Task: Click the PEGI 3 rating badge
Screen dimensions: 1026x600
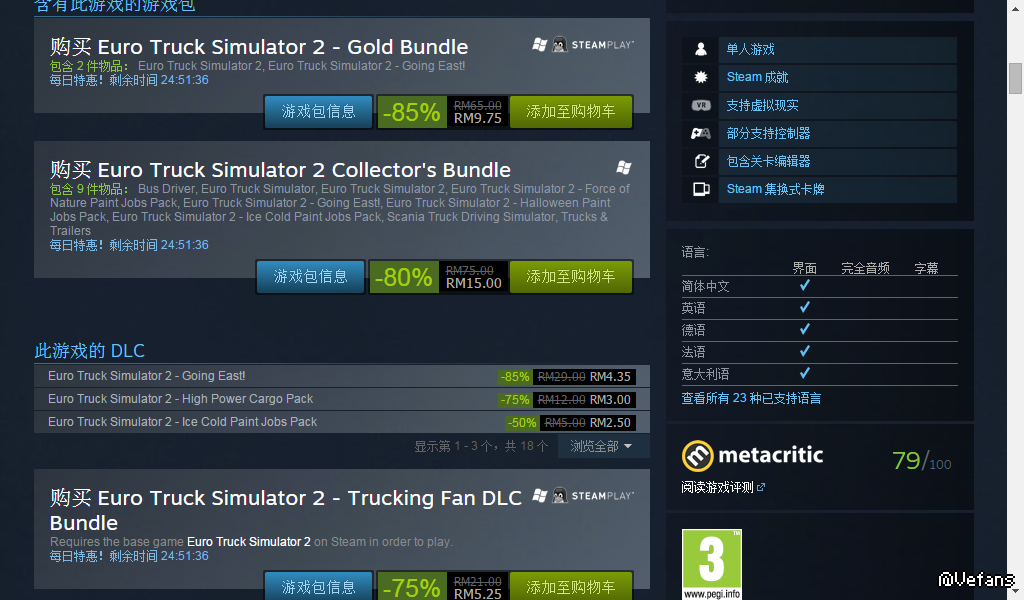Action: pyautogui.click(x=712, y=564)
